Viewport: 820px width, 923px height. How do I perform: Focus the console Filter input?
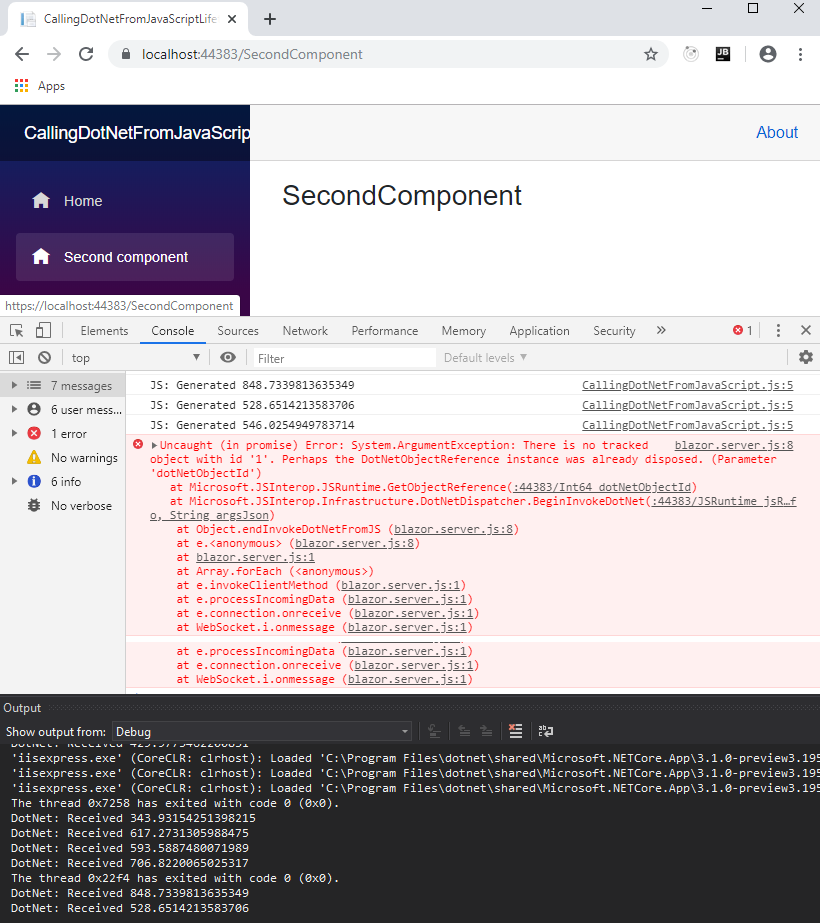[345, 358]
